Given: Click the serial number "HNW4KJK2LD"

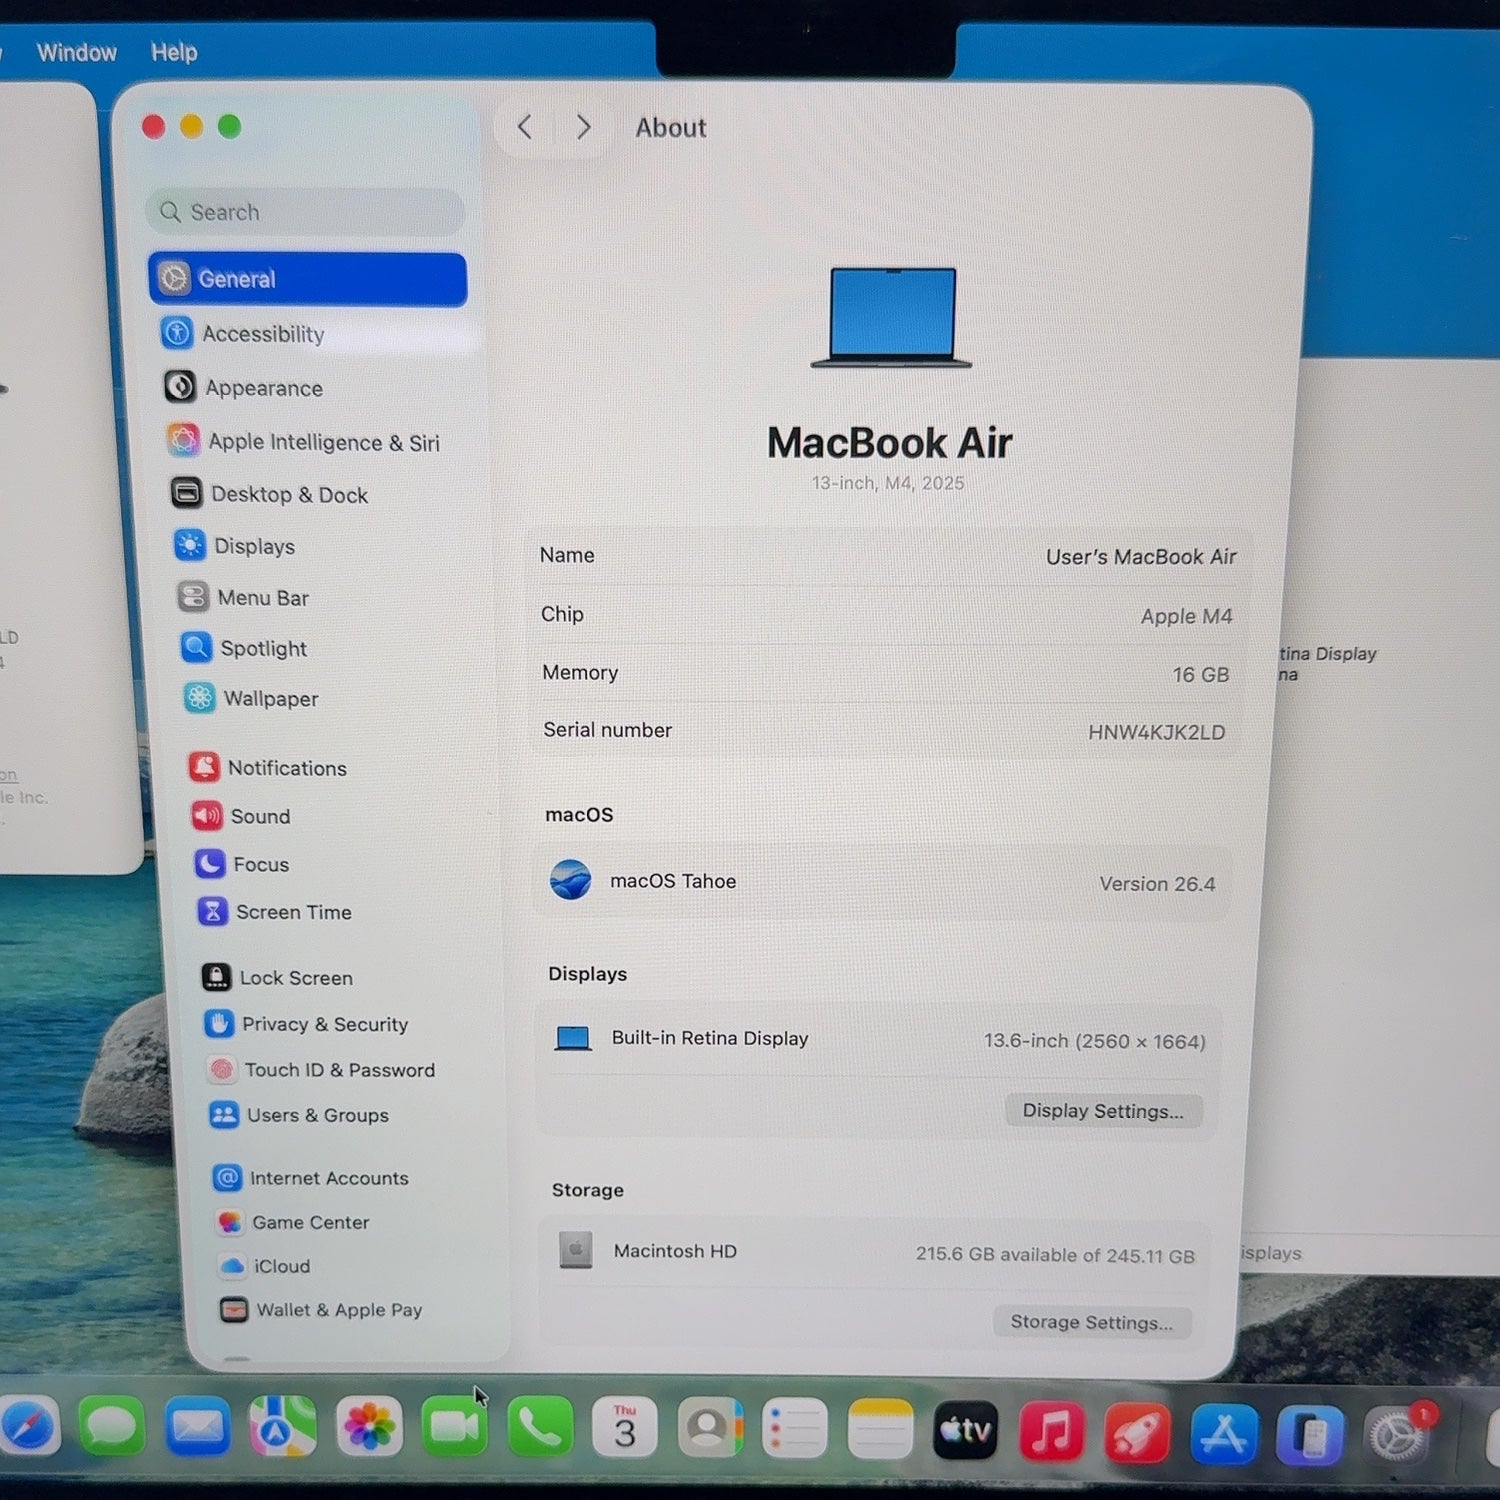Looking at the screenshot, I should (x=1157, y=732).
